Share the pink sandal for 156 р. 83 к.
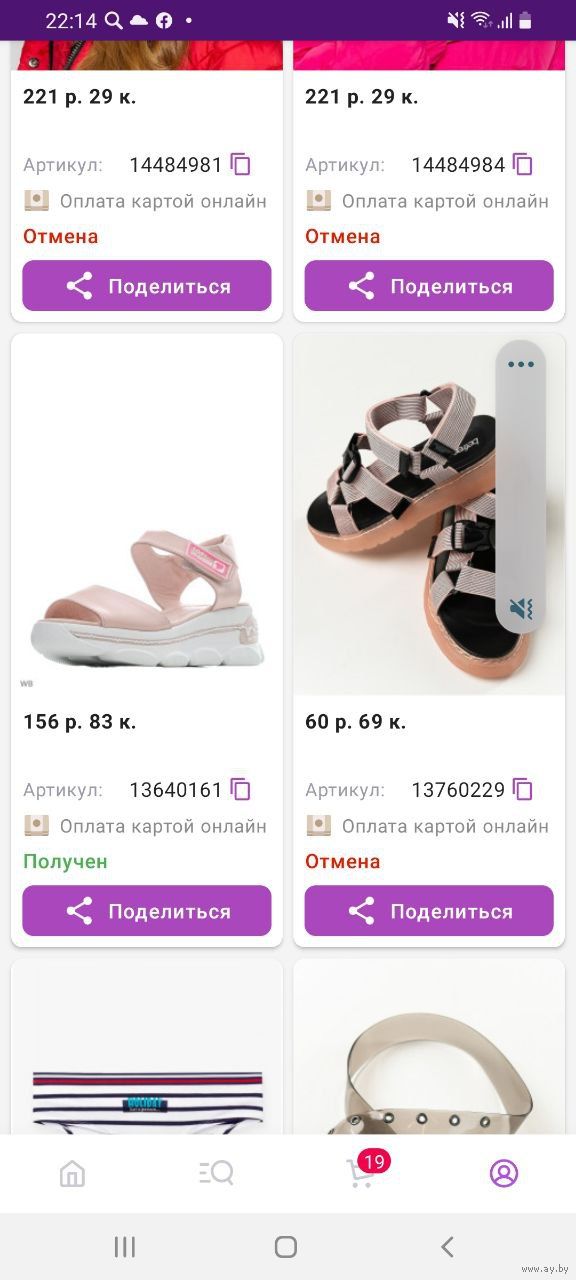This screenshot has width=576, height=1280. point(147,911)
